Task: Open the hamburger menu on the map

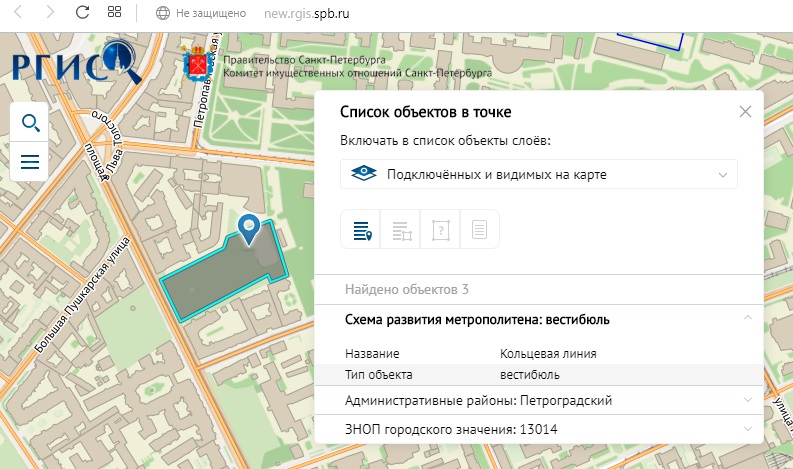Action: click(x=30, y=161)
